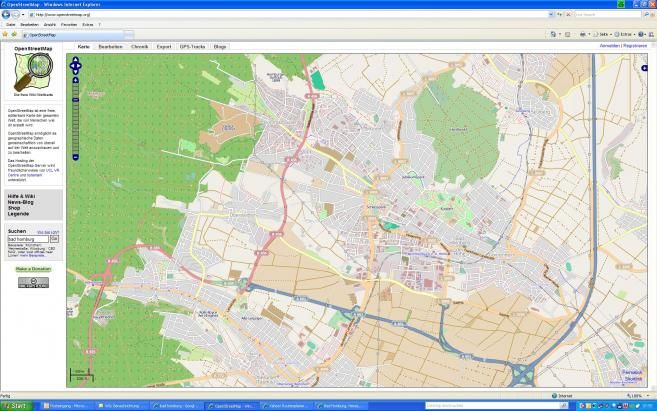Pan the map south with the down arrow
The width and height of the screenshot is (657, 411).
[75, 71]
